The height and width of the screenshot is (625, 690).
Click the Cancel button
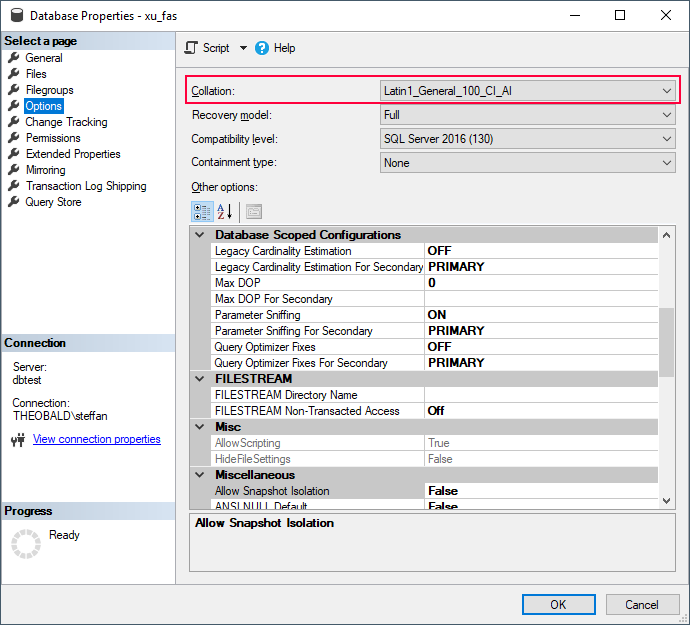pos(642,604)
